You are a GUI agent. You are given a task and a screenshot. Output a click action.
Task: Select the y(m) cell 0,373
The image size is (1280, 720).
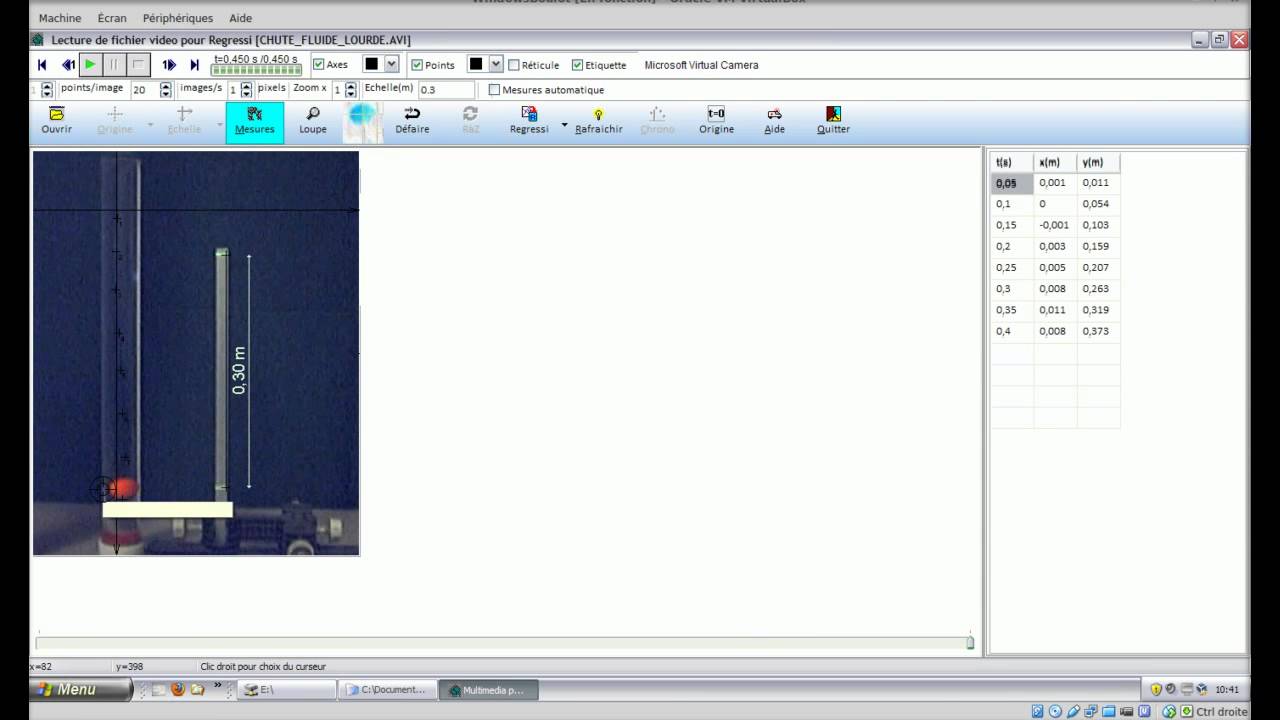click(x=1098, y=331)
